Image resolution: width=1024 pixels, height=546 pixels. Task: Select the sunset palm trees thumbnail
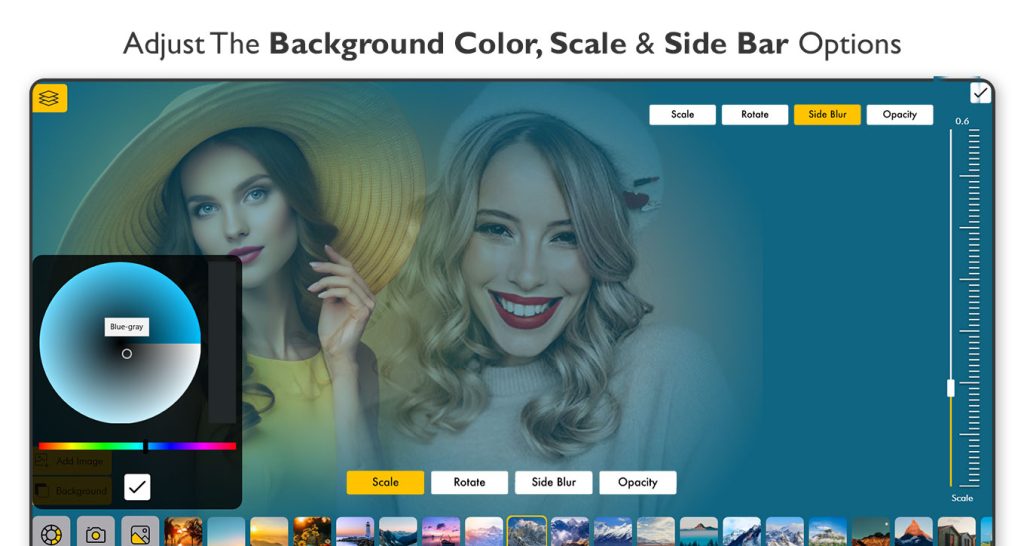tap(183, 532)
